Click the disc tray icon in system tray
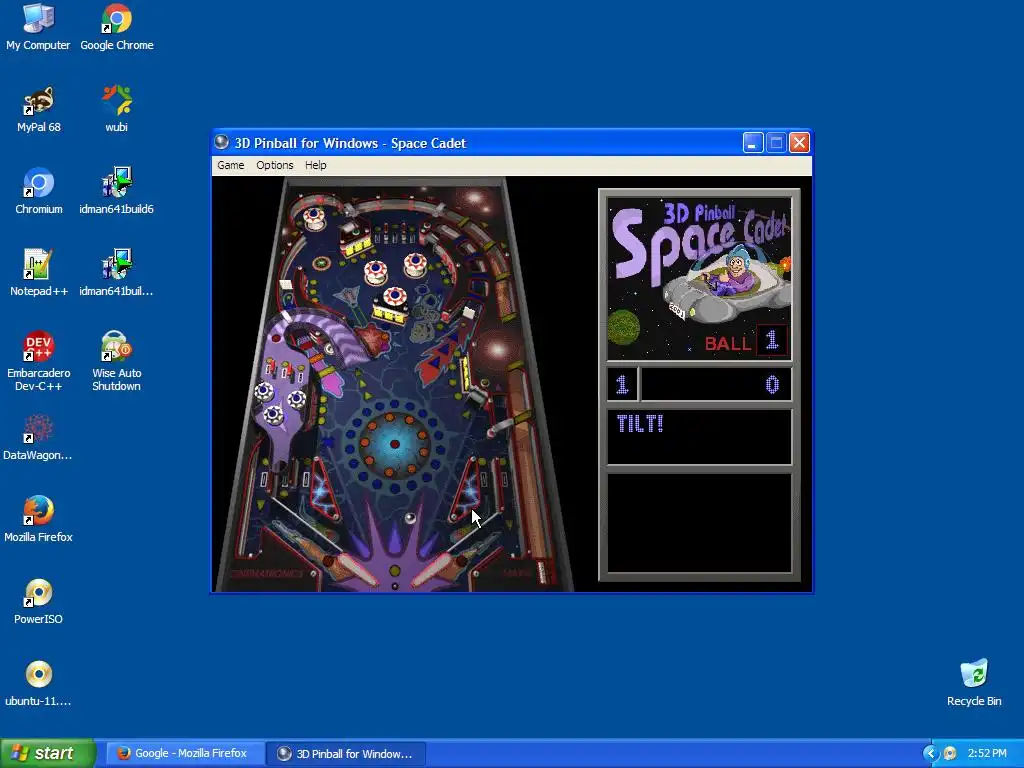This screenshot has width=1024, height=768. coord(950,753)
